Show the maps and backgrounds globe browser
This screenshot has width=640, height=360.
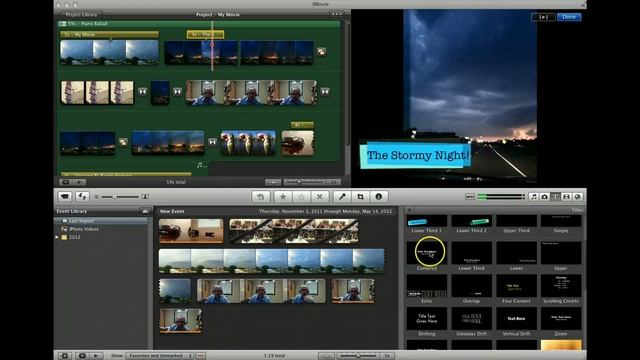577,197
